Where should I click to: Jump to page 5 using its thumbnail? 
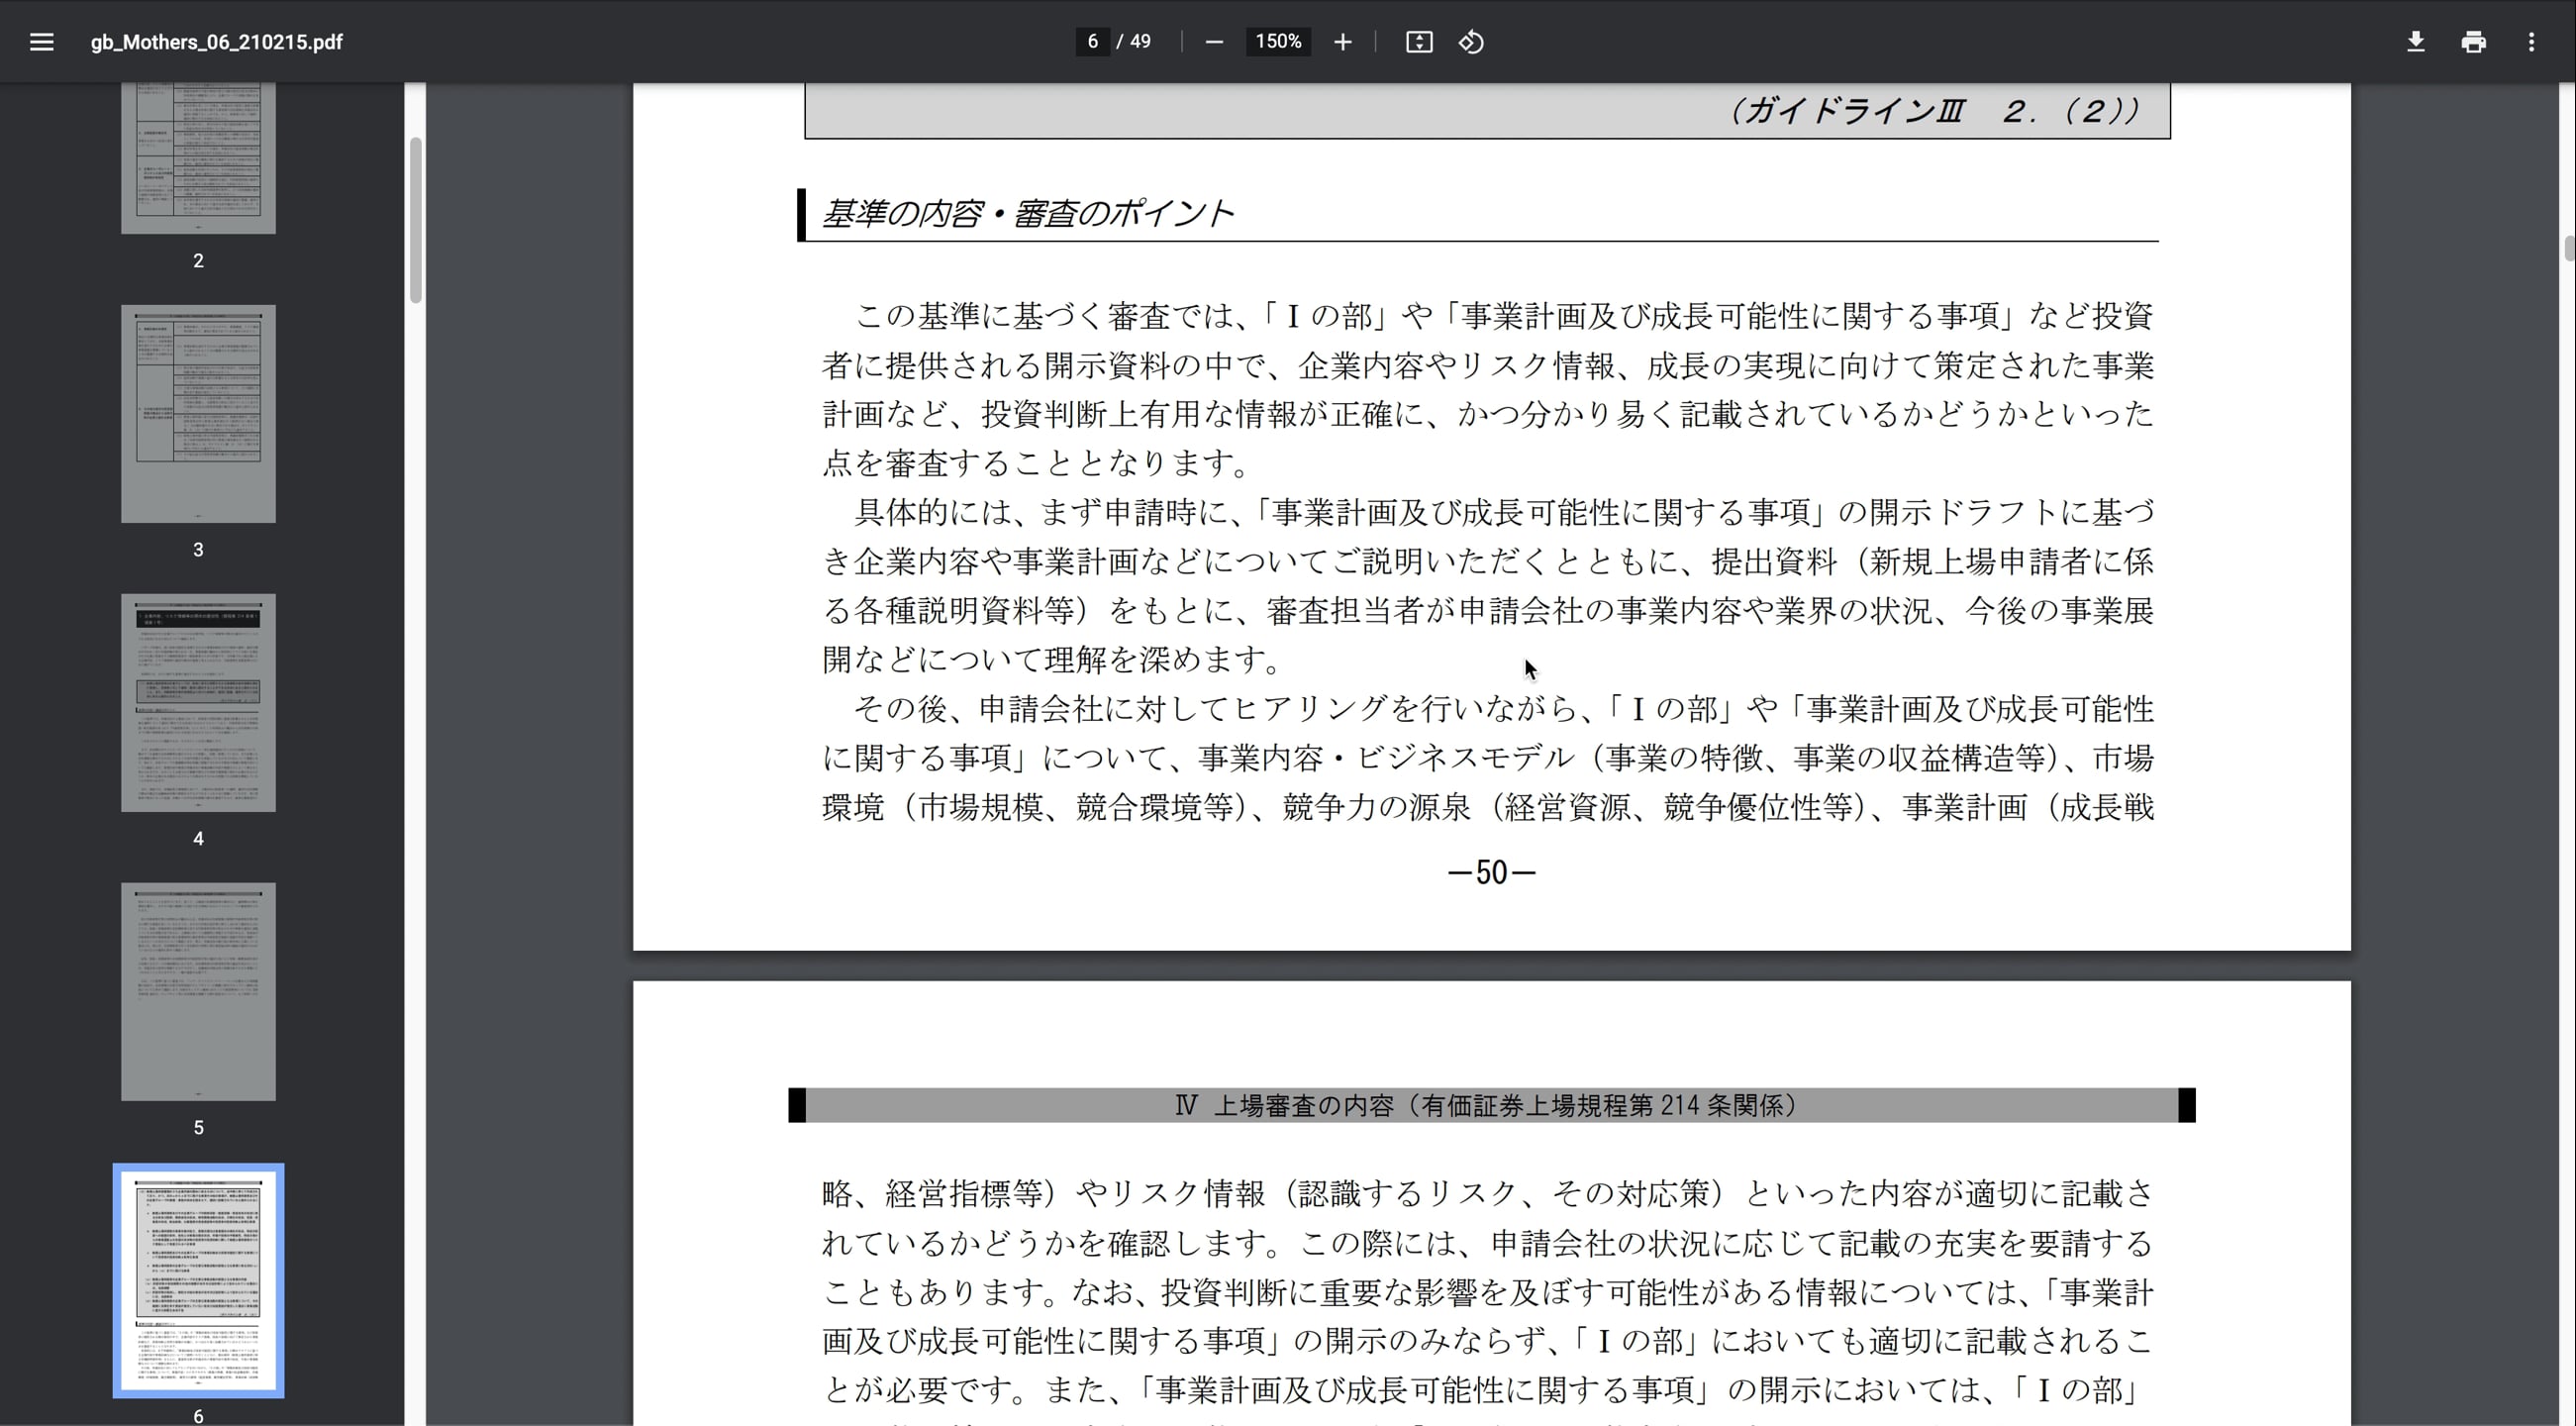(198, 990)
